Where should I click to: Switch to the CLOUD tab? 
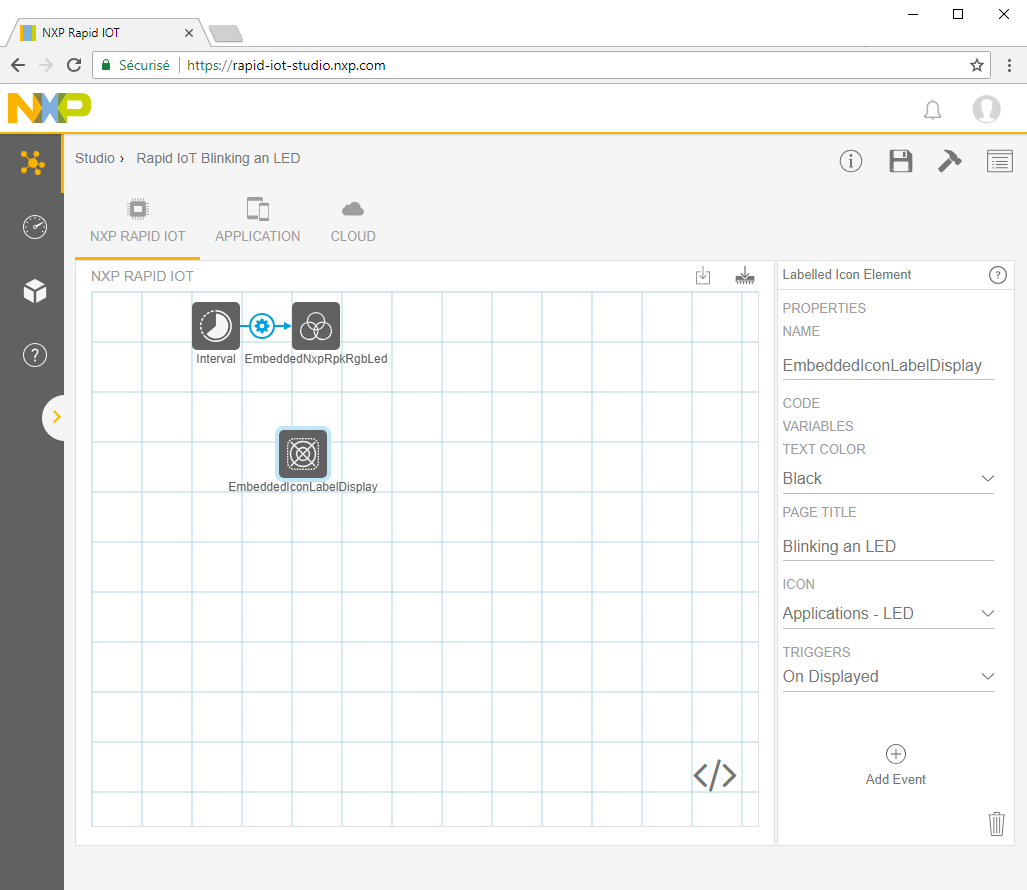pos(353,221)
